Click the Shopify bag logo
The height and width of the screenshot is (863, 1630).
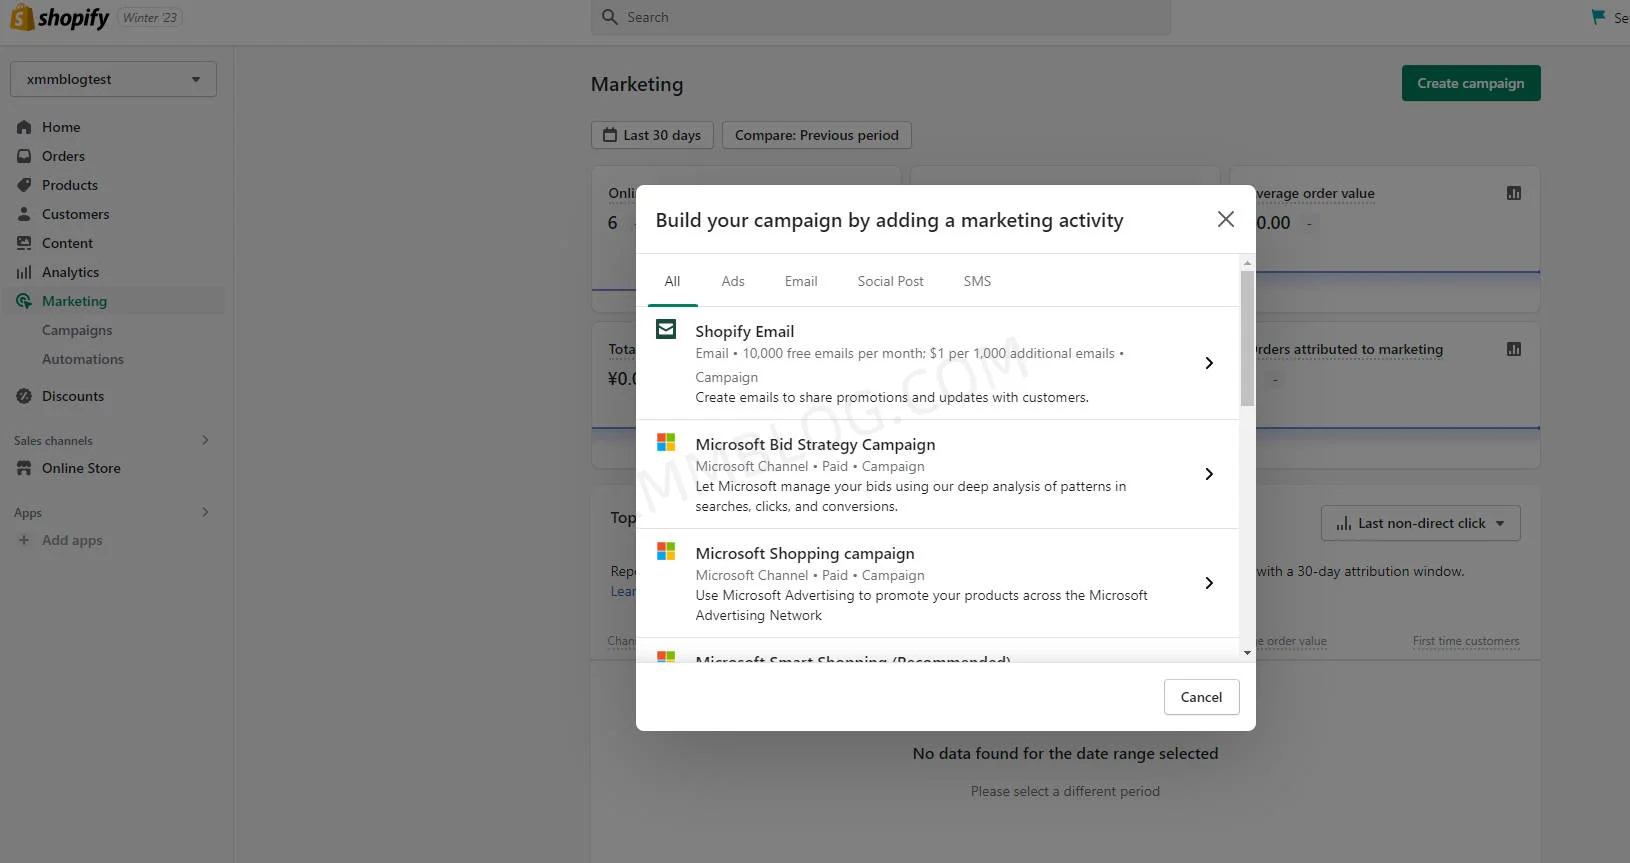[x=22, y=17]
